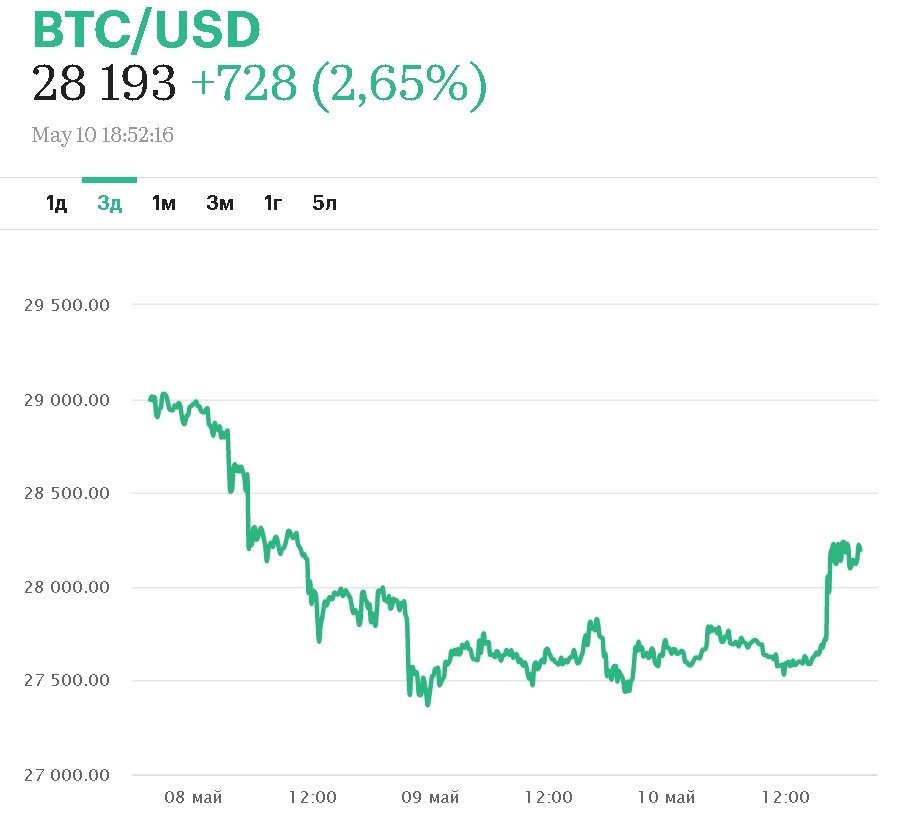Click the +728 (2,65%) change value
The height and width of the screenshot is (833, 922).
(x=338, y=84)
